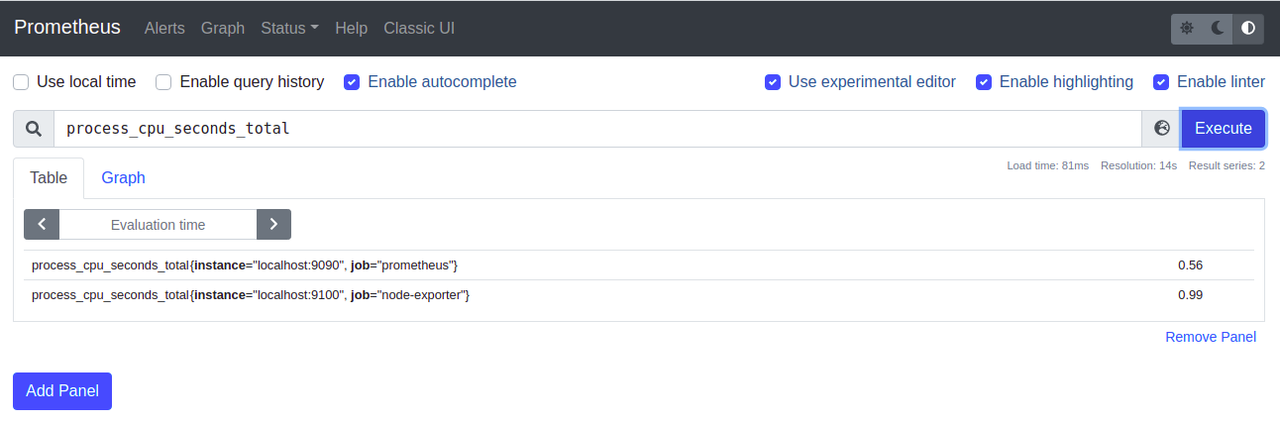Screen dimensions: 1280x422
Task: Expand the Status dropdown menu
Action: tap(289, 28)
